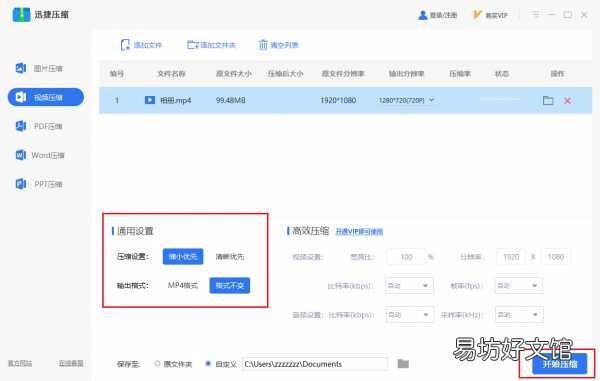
Task: Open frame rate (fps) dropdown
Action: pyautogui.click(x=518, y=285)
